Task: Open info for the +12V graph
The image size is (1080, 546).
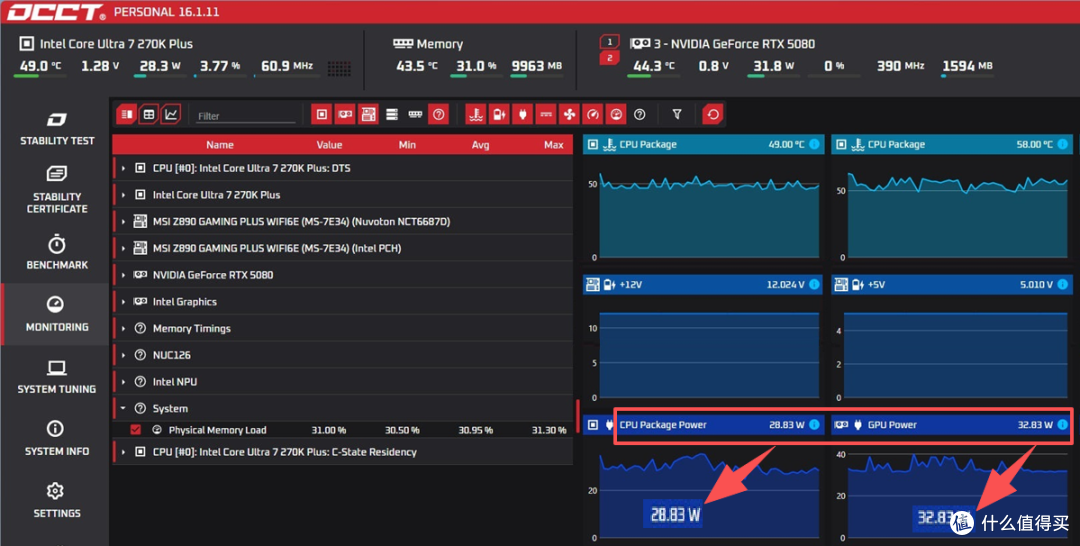Action: point(814,284)
